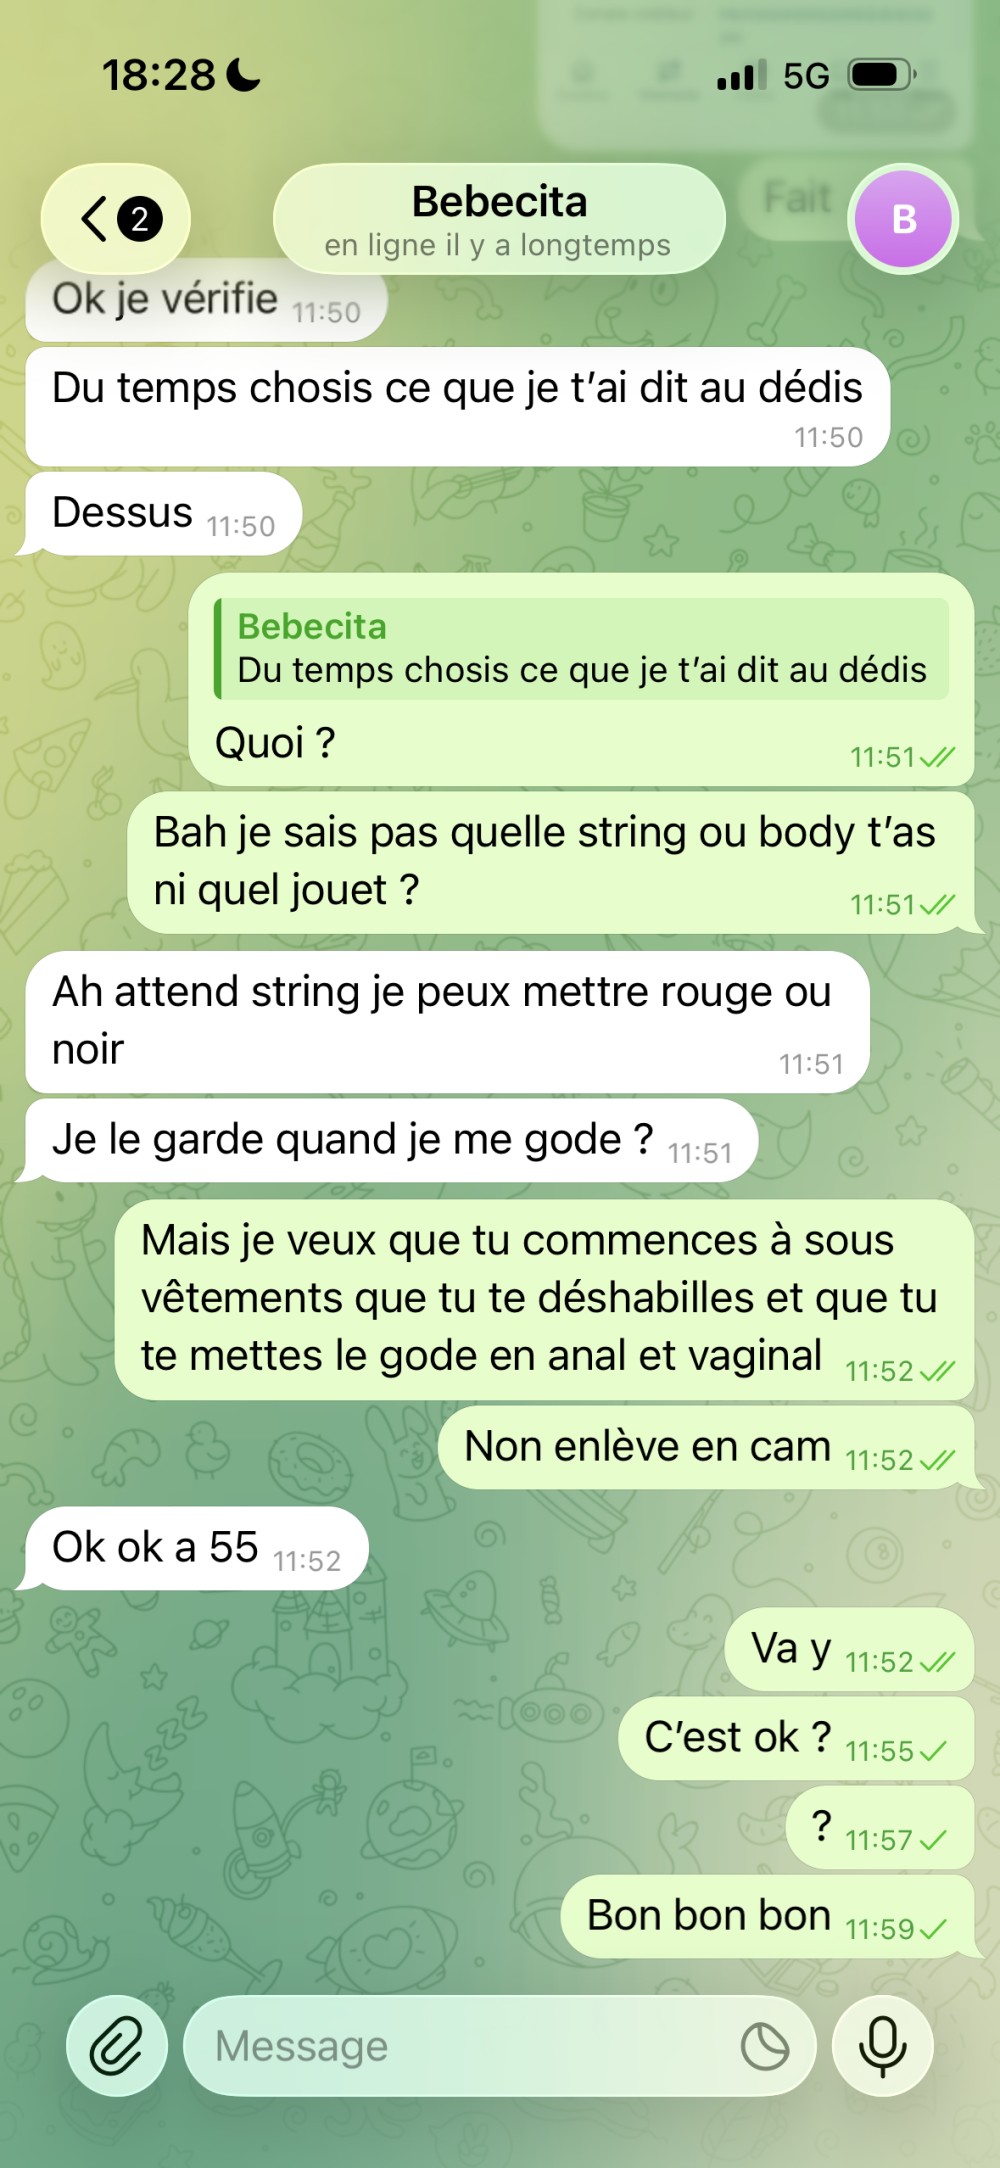
Task: Select the 'Ok ok a 55' message
Action: tap(196, 1549)
